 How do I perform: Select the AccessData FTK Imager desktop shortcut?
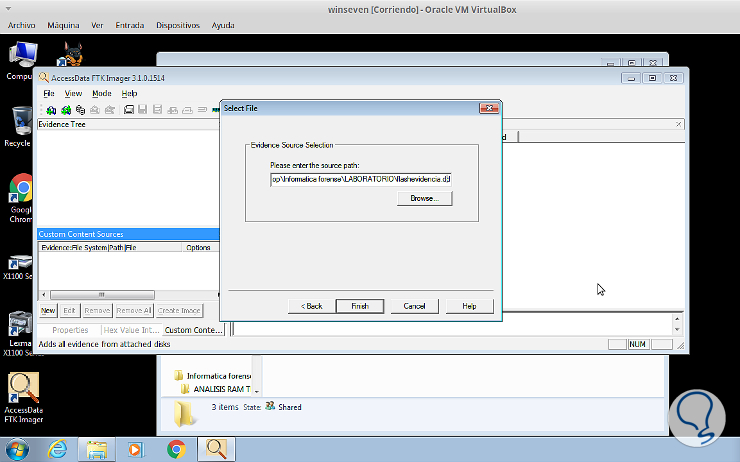[24, 398]
